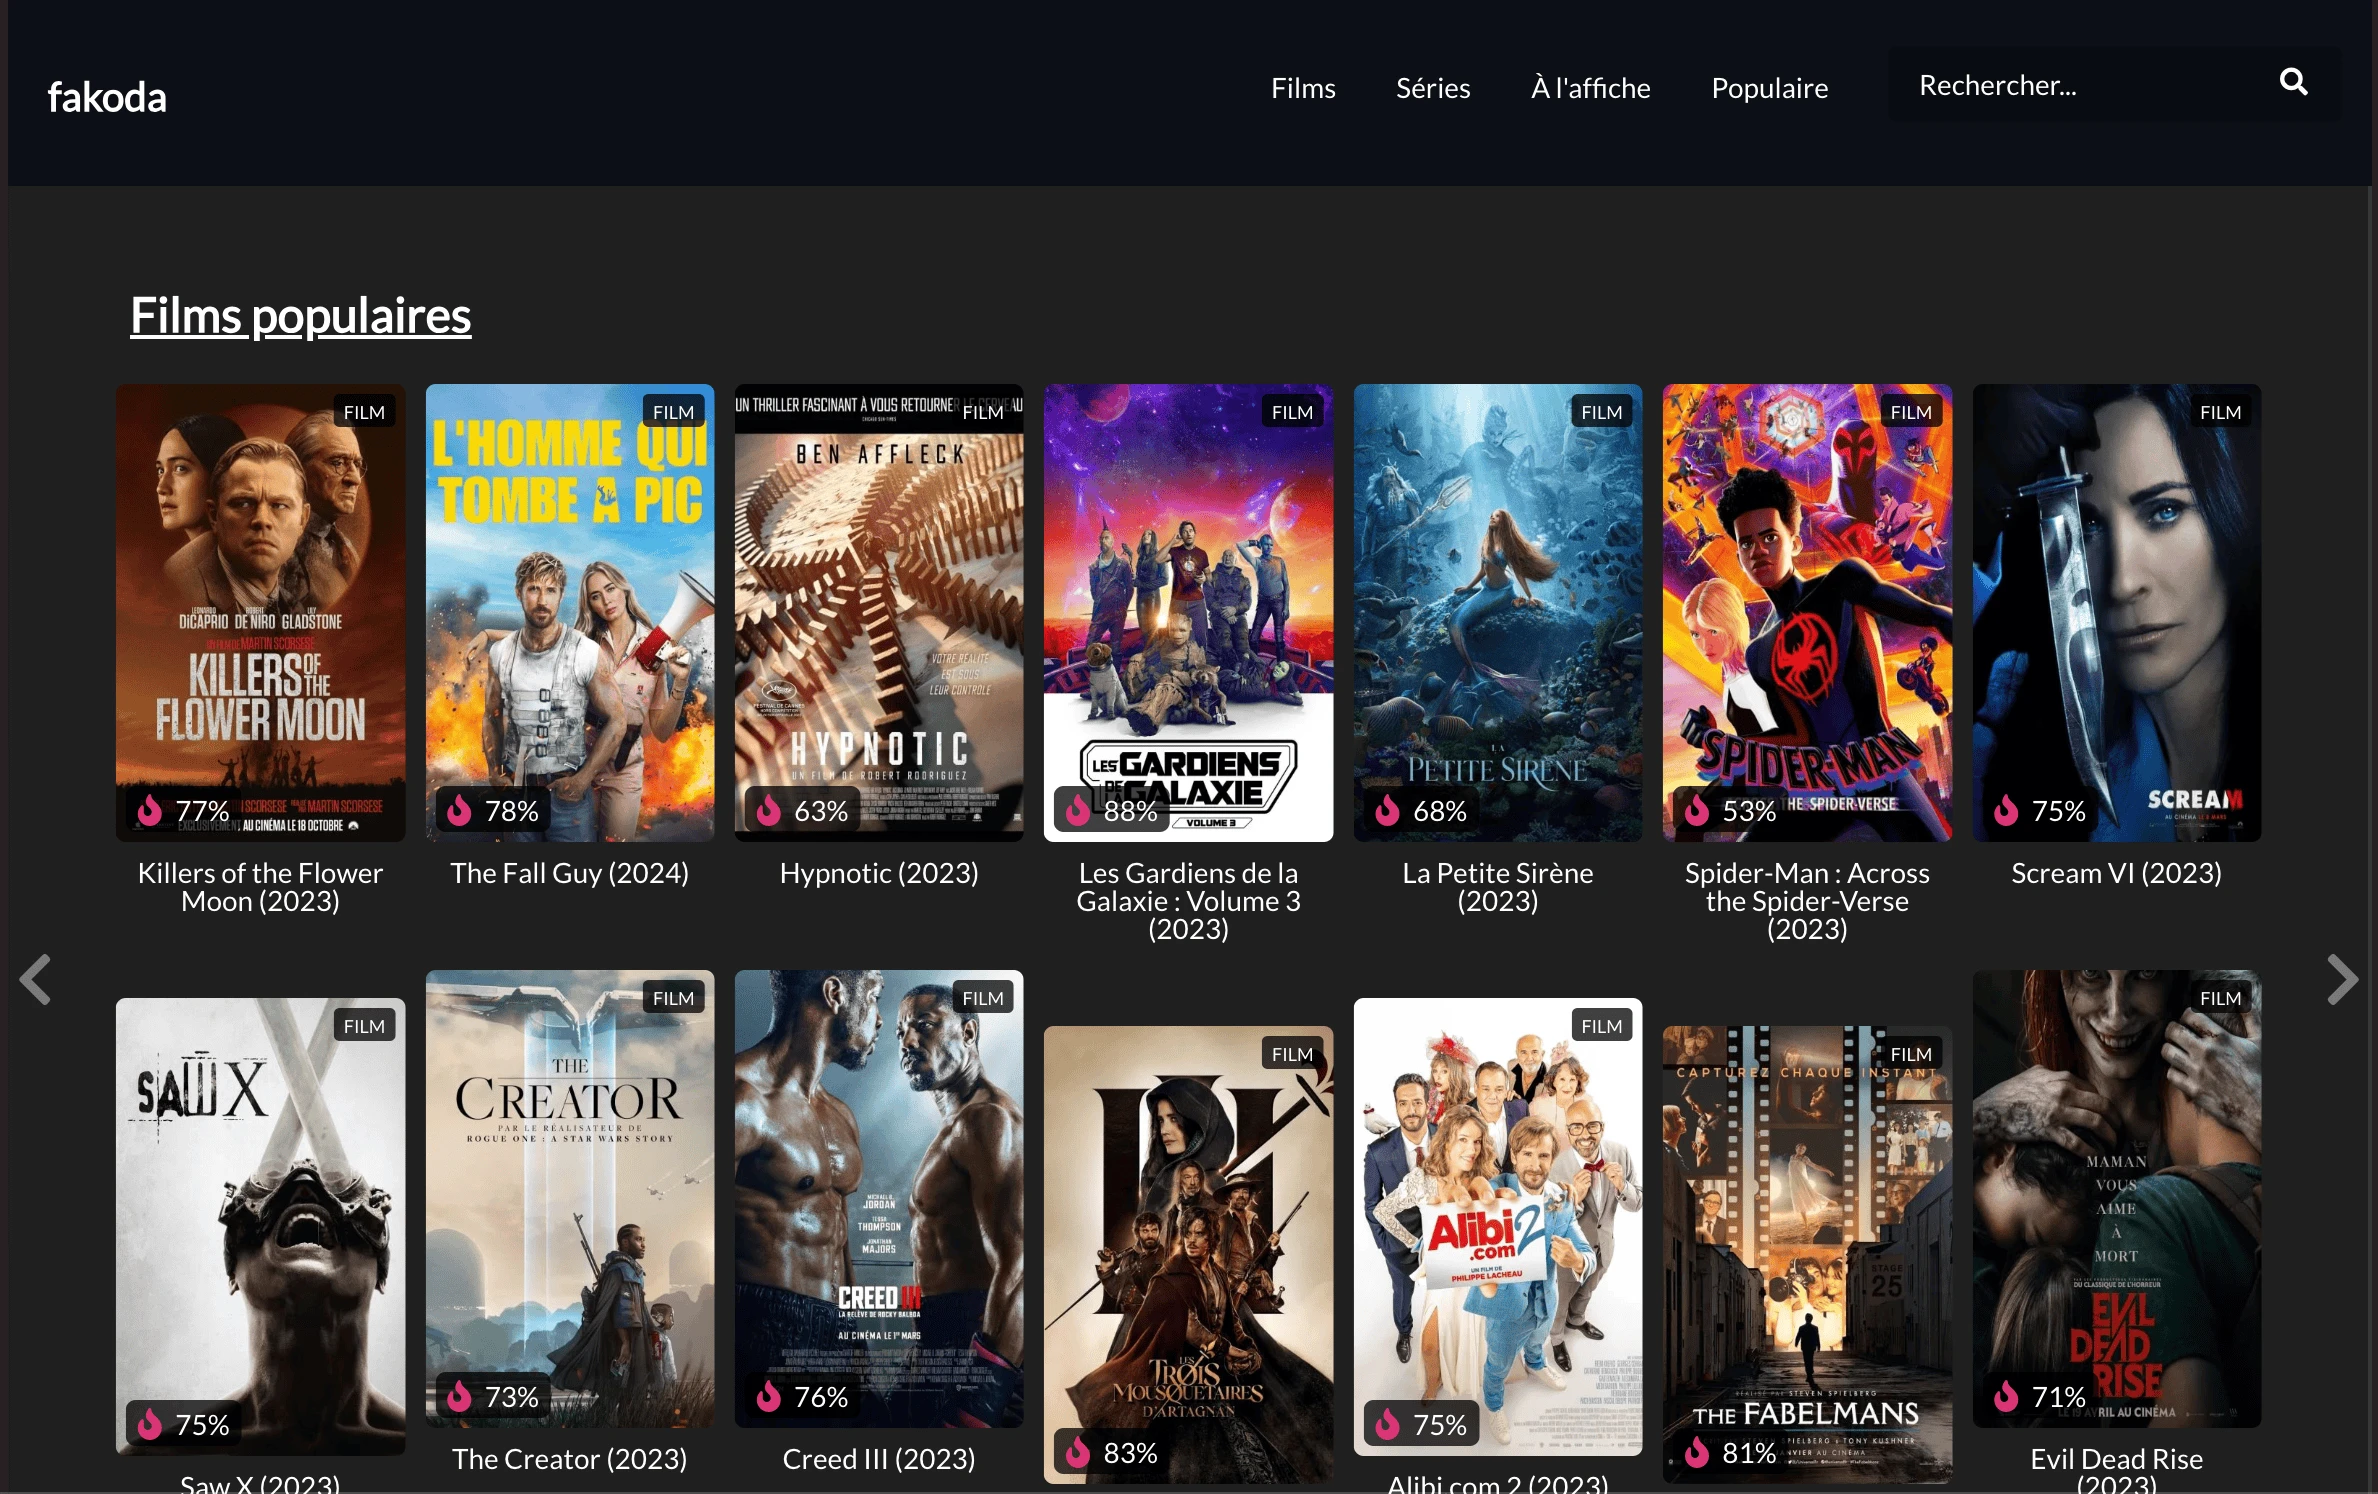Click the fakoda site logo
This screenshot has height=1494, width=2378.
(x=107, y=97)
